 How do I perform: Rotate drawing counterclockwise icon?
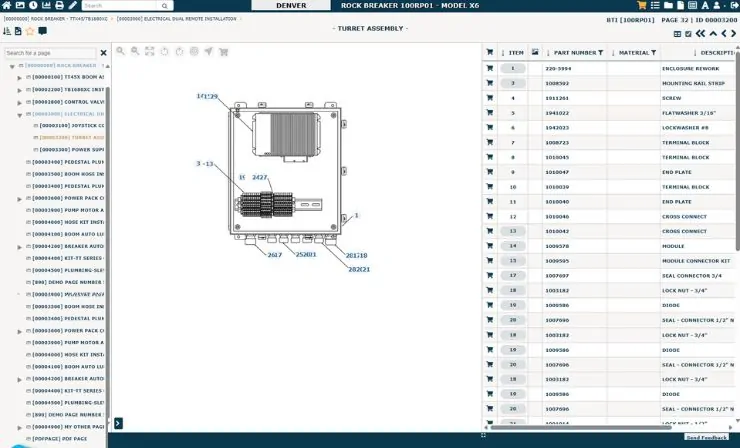pos(164,51)
